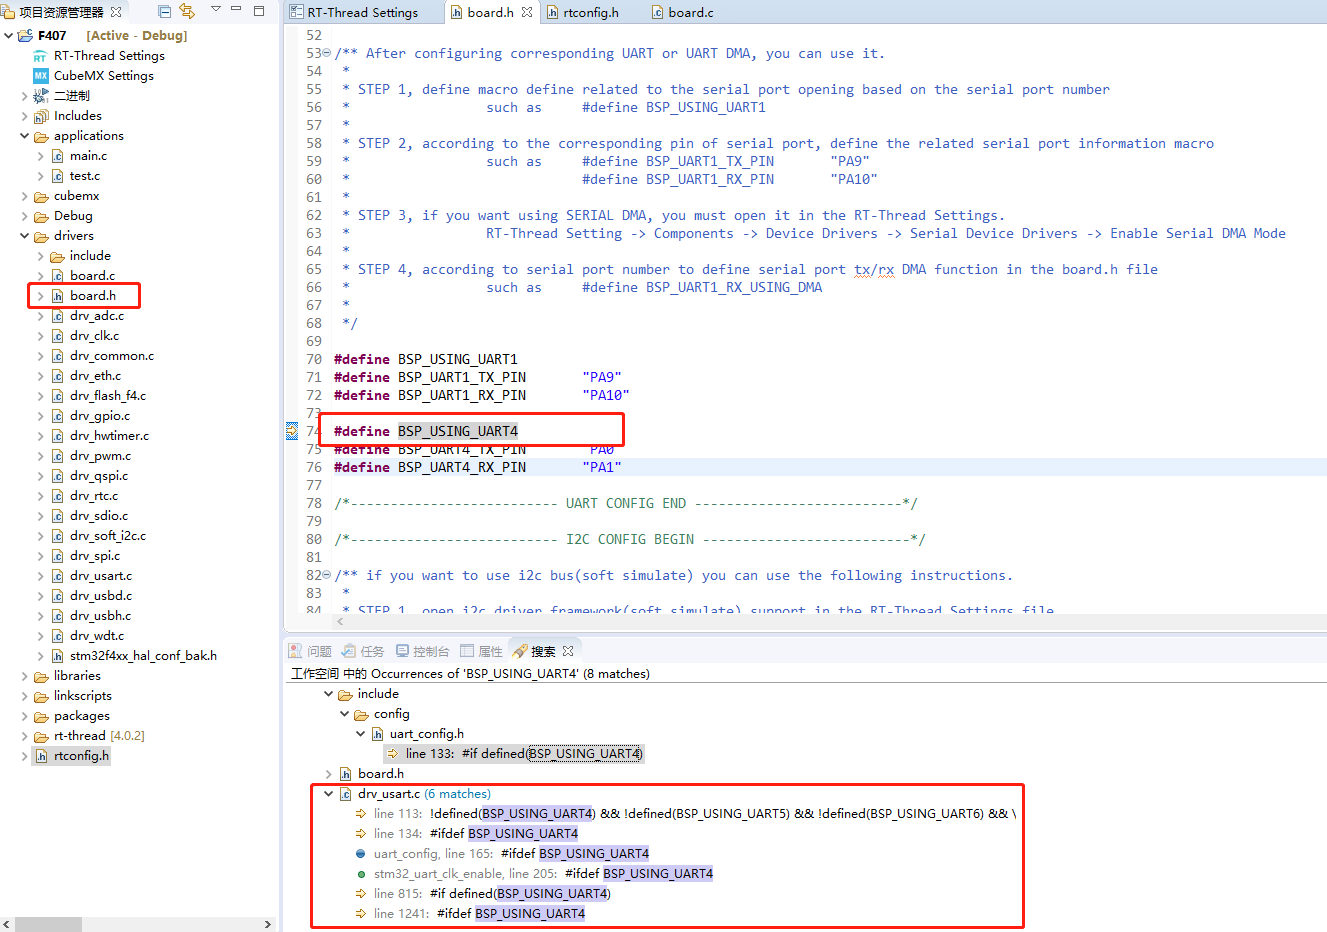1327x932 pixels.
Task: Click the linkscripts folder icon
Action: pyautogui.click(x=41, y=696)
